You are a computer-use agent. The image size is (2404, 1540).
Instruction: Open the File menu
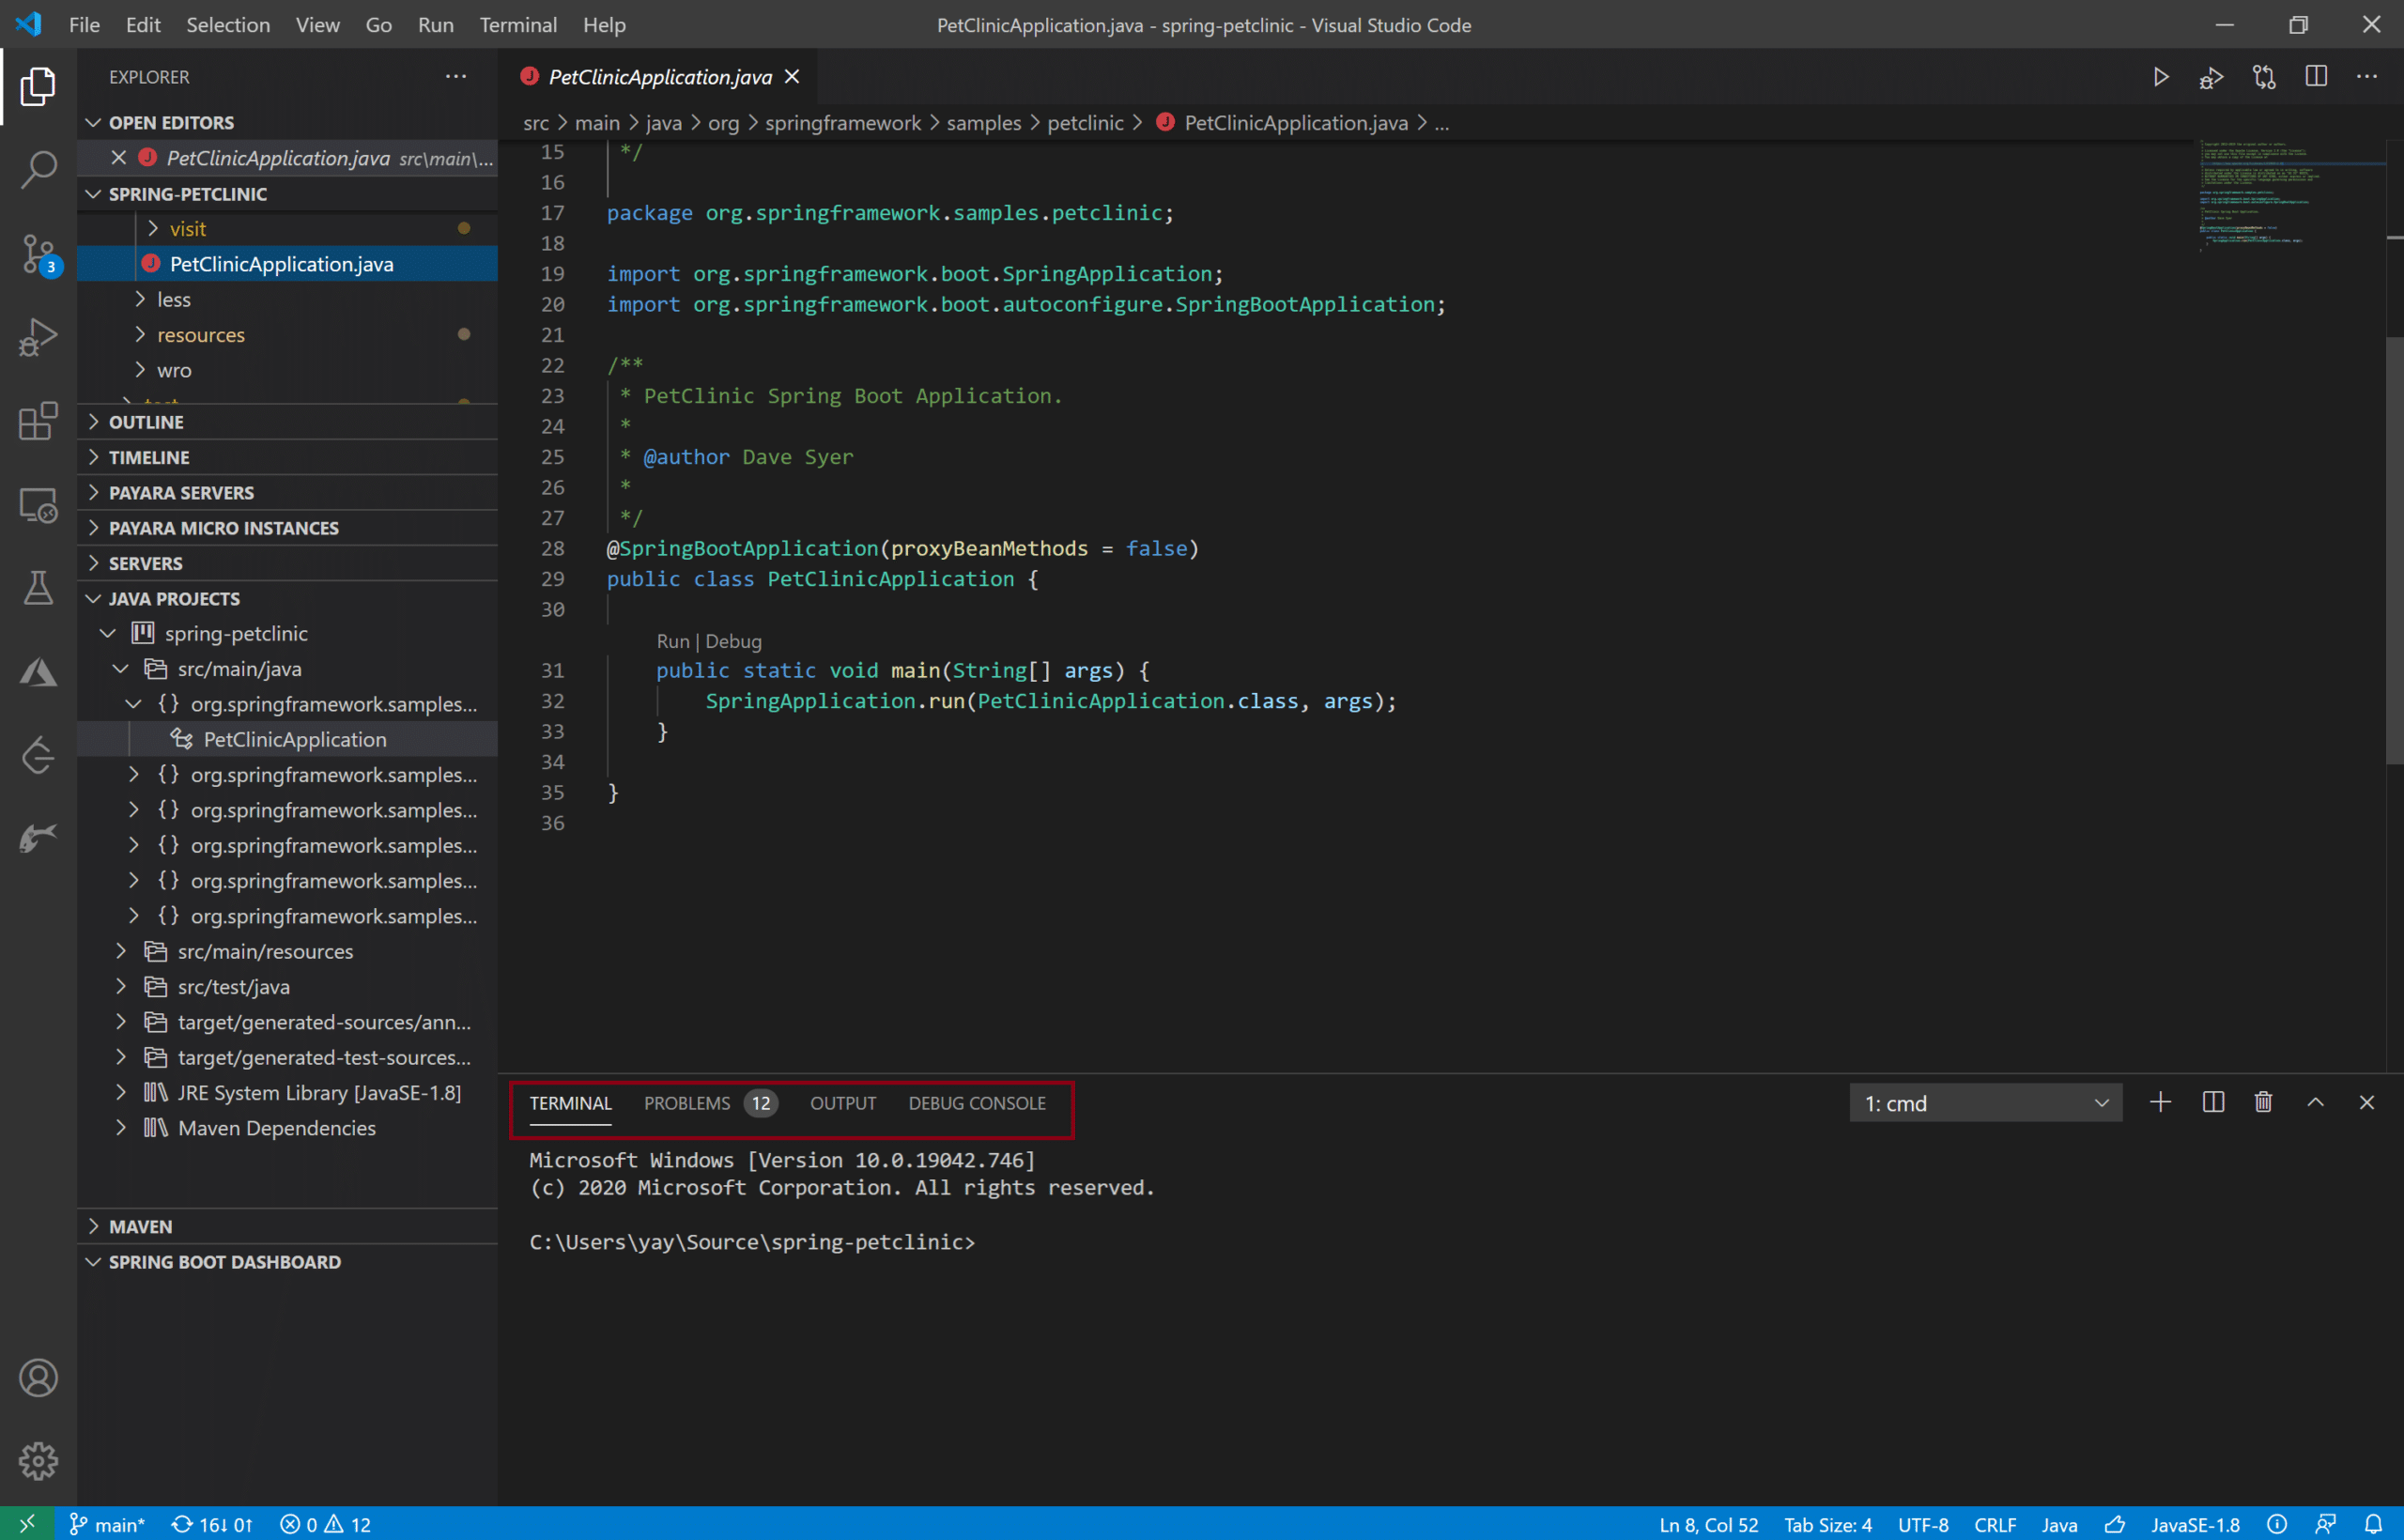tap(84, 24)
